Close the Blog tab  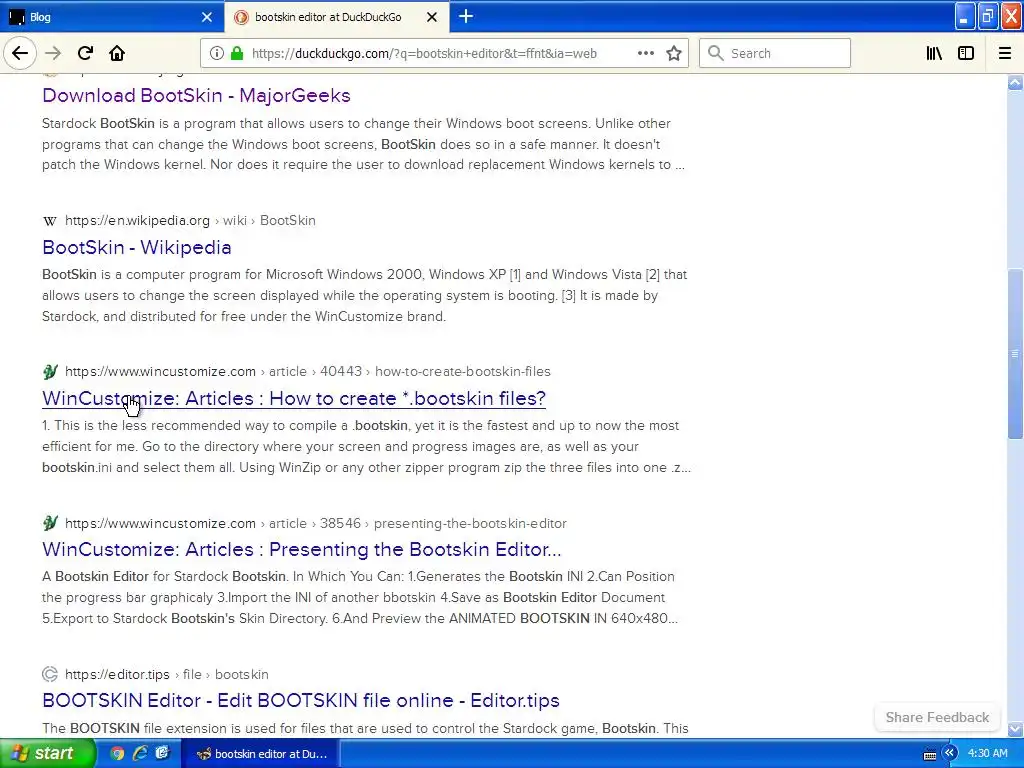point(207,17)
